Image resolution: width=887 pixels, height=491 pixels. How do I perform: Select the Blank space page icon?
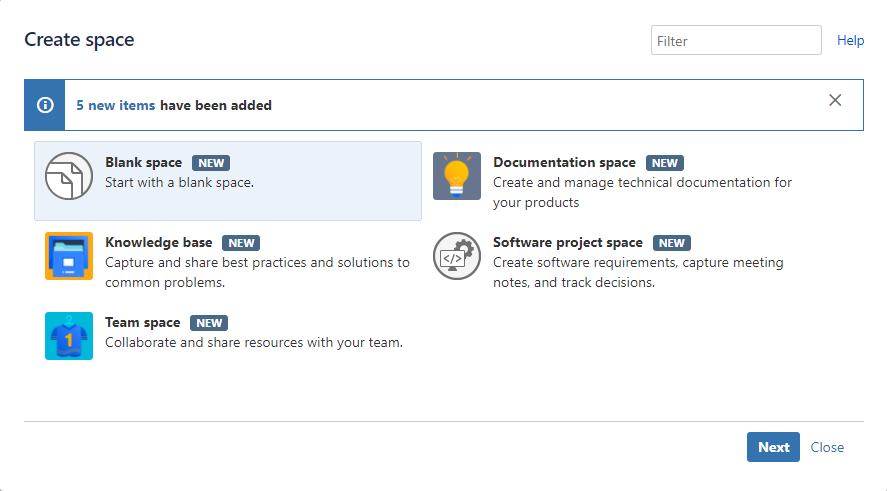[69, 176]
